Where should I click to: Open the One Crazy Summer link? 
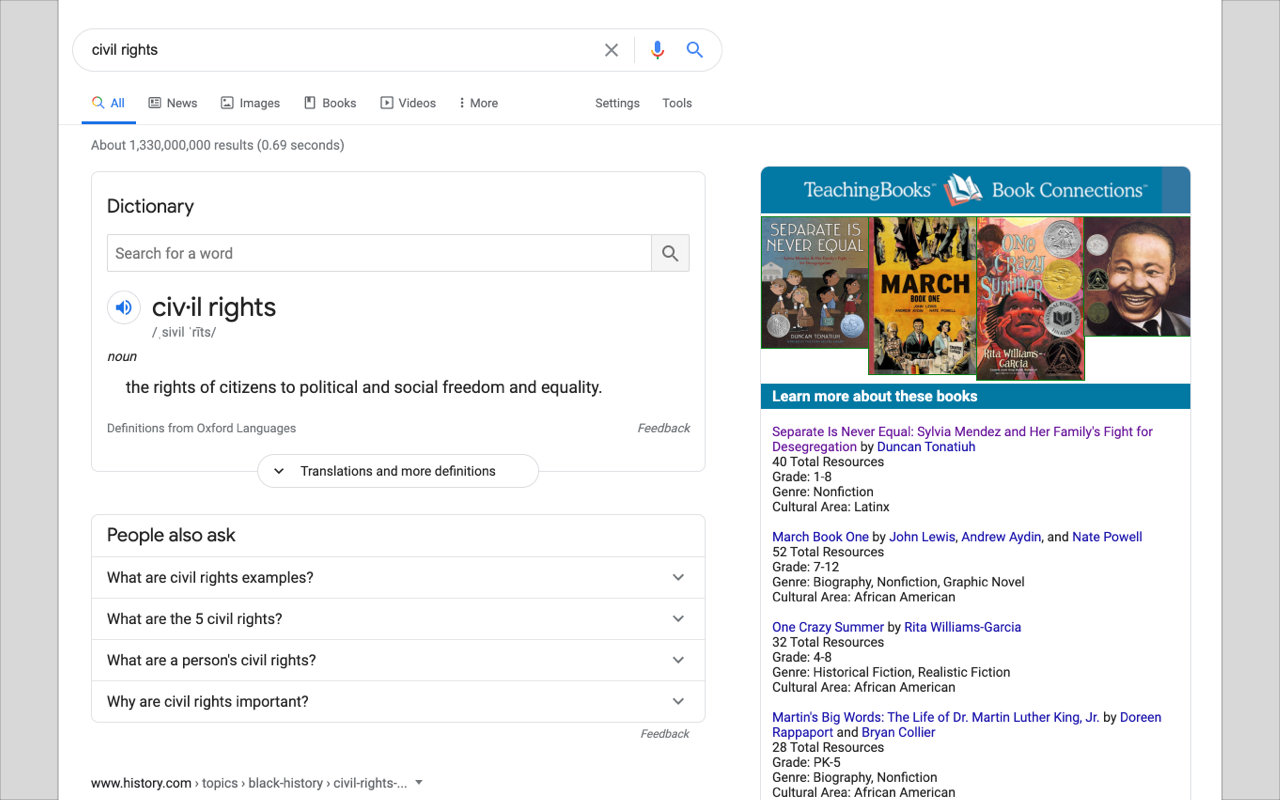828,627
